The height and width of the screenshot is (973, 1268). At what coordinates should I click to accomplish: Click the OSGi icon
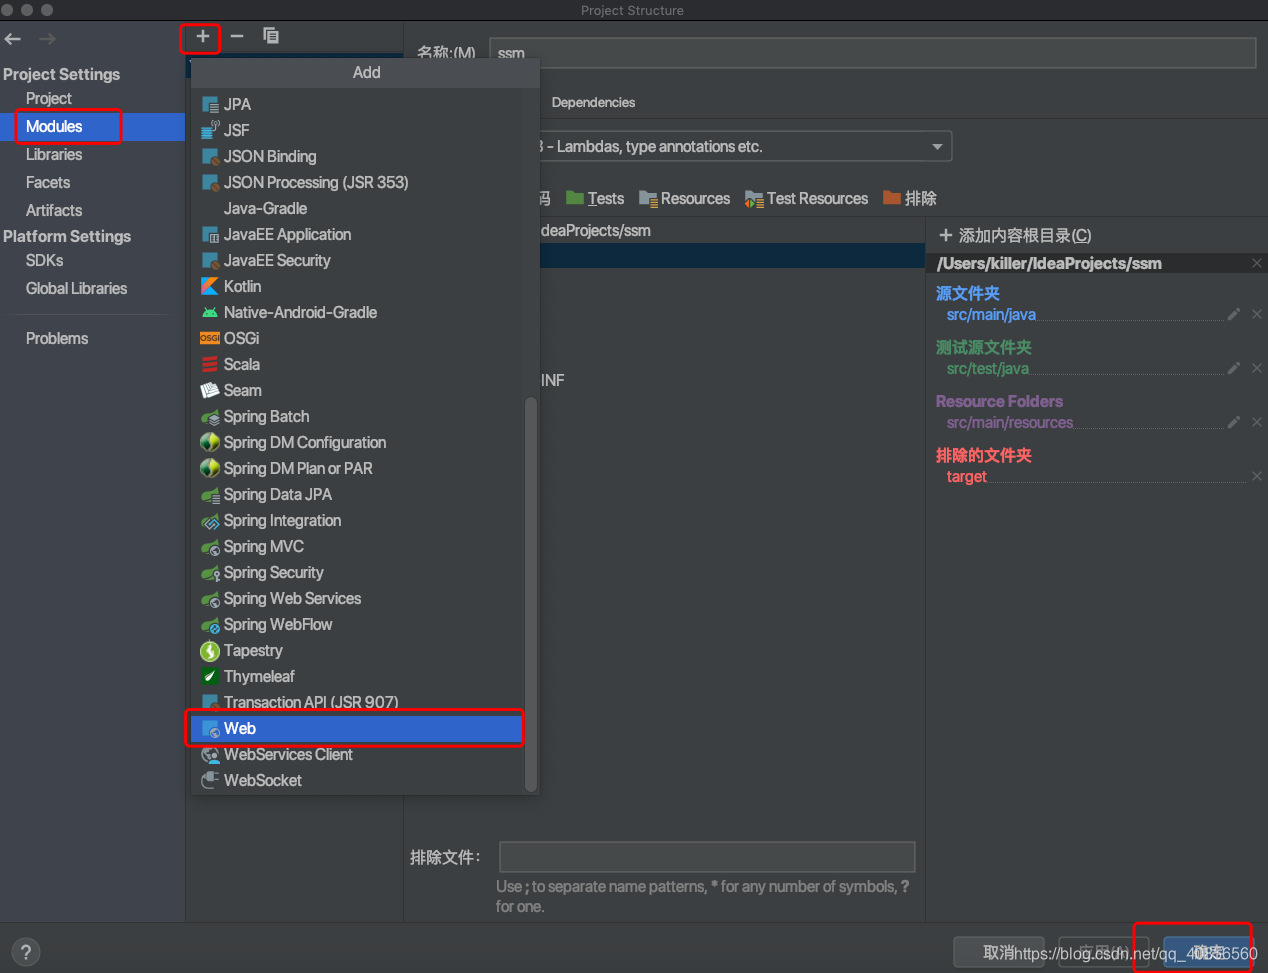tap(210, 338)
